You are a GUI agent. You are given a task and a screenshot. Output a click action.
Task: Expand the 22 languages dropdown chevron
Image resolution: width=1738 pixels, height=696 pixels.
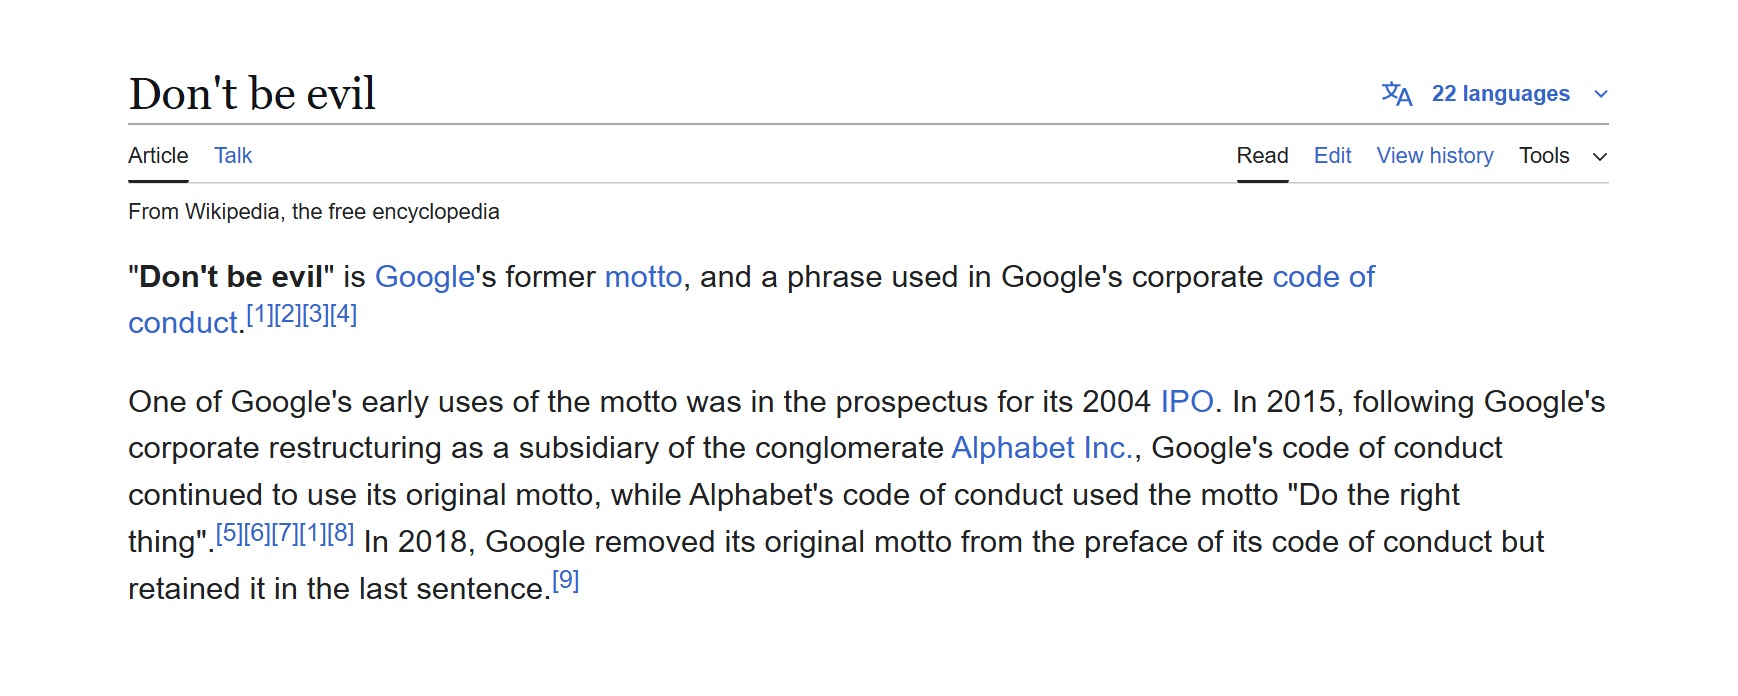click(1601, 94)
